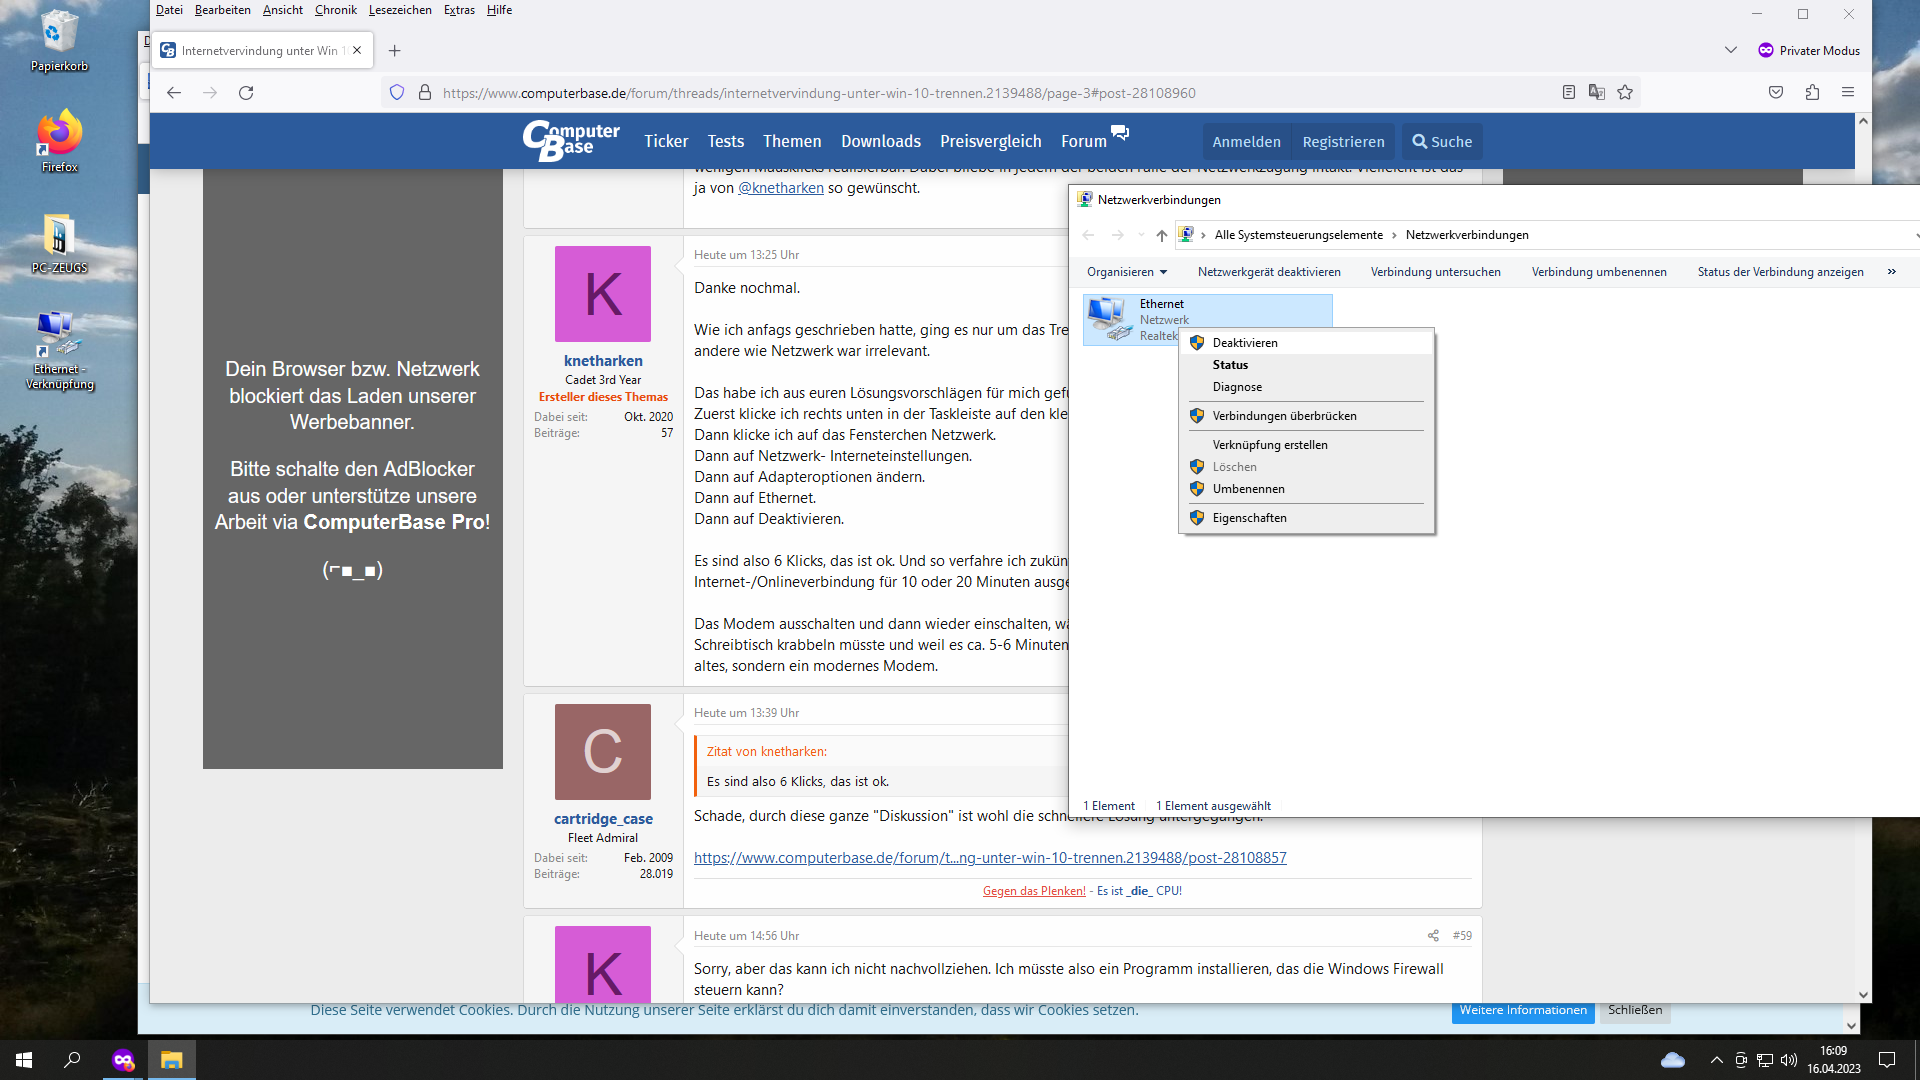Click the Firefox address bar URL
Image resolution: width=1920 pixels, height=1080 pixels.
(819, 93)
